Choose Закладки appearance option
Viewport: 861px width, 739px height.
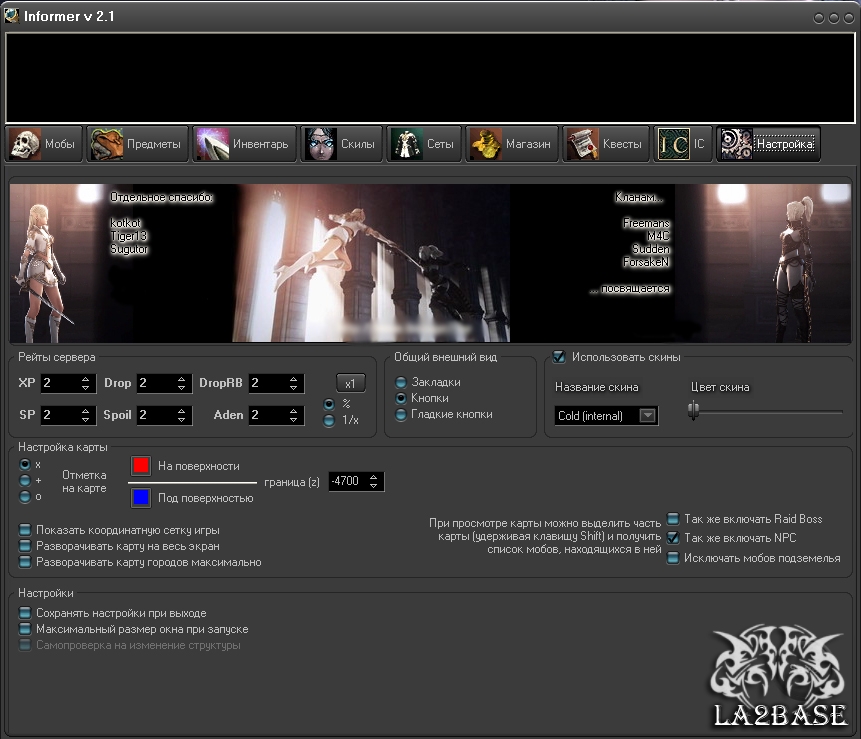(401, 382)
